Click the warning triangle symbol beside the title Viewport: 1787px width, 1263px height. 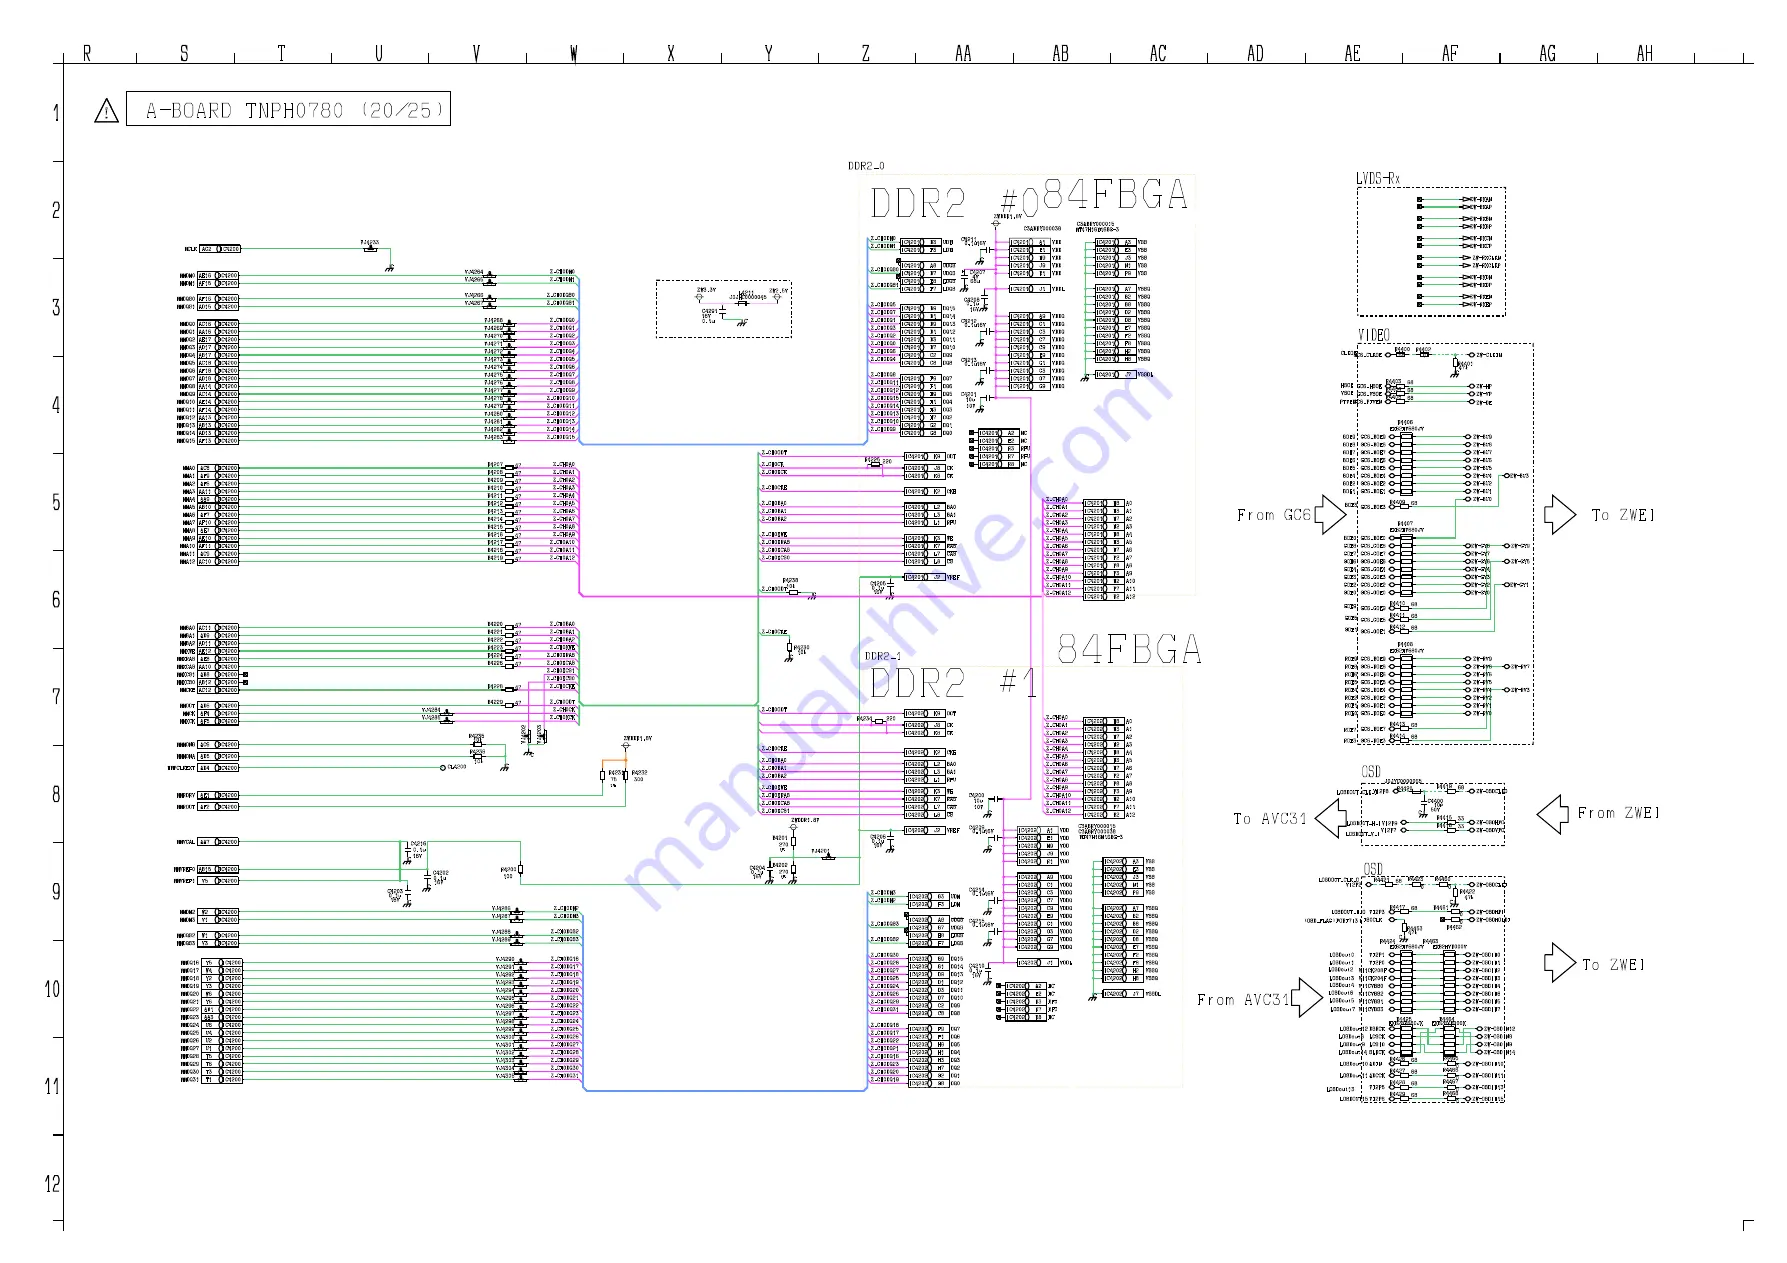pos(106,111)
